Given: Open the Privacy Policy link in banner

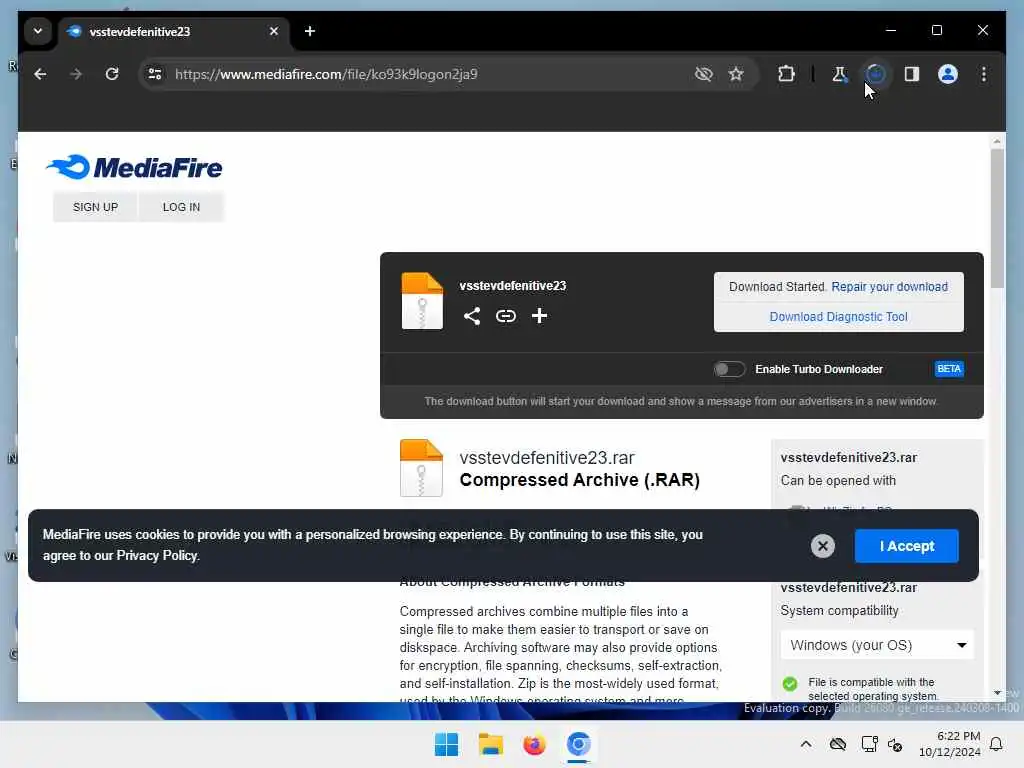Looking at the screenshot, I should [157, 556].
